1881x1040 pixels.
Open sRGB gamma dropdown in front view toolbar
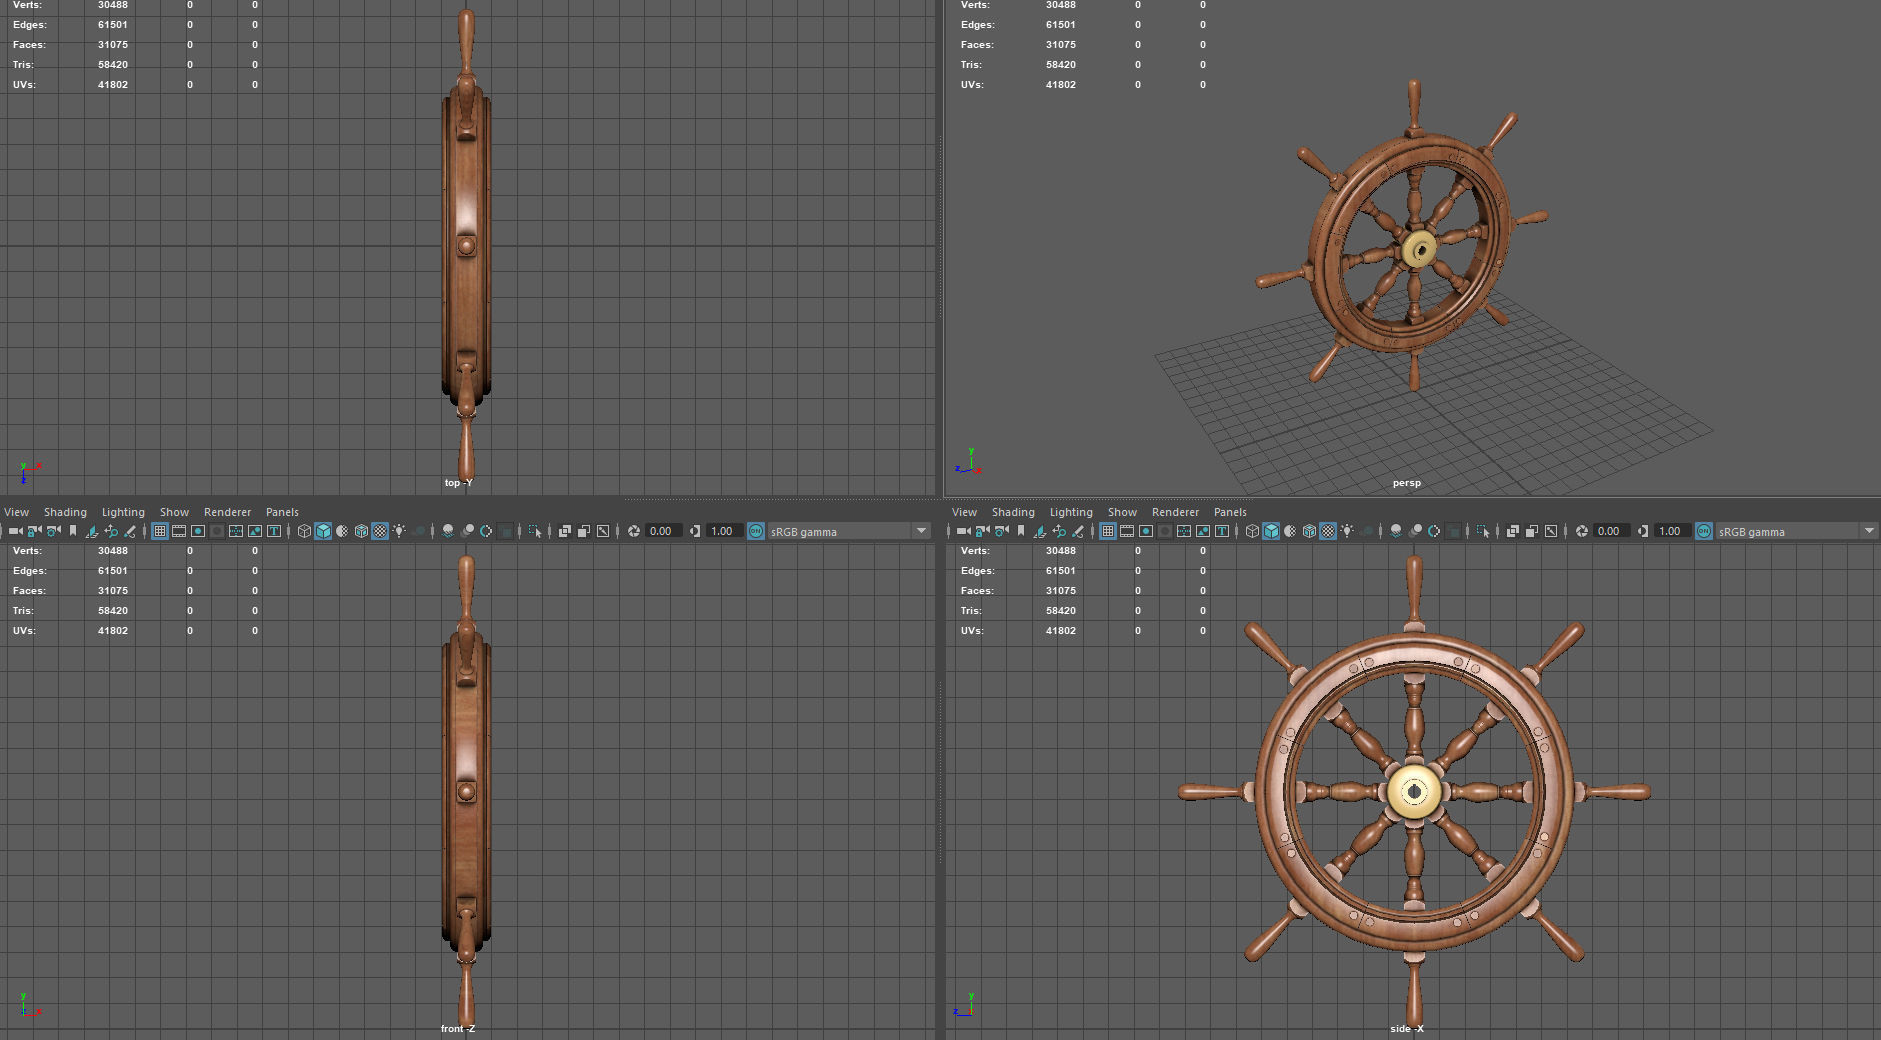tap(849, 531)
